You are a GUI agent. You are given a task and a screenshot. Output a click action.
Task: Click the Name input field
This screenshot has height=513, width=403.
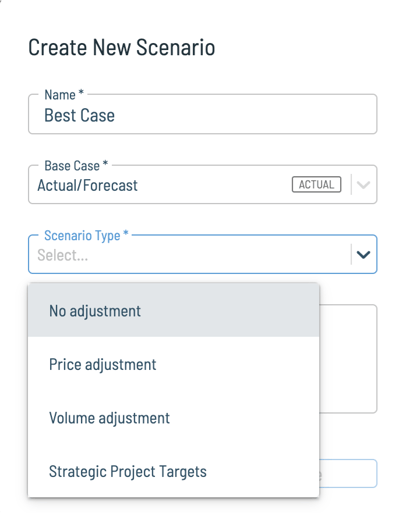click(x=203, y=114)
